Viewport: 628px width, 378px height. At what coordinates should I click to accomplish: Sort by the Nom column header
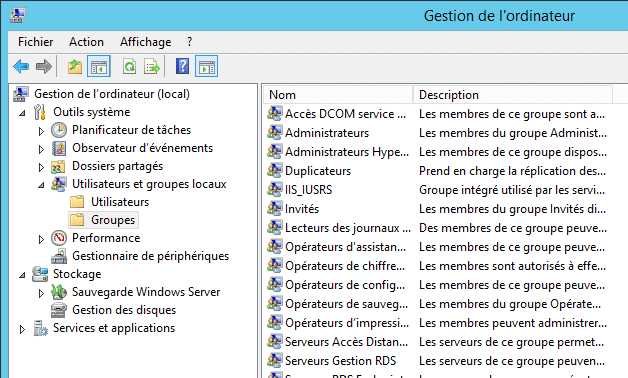point(338,95)
